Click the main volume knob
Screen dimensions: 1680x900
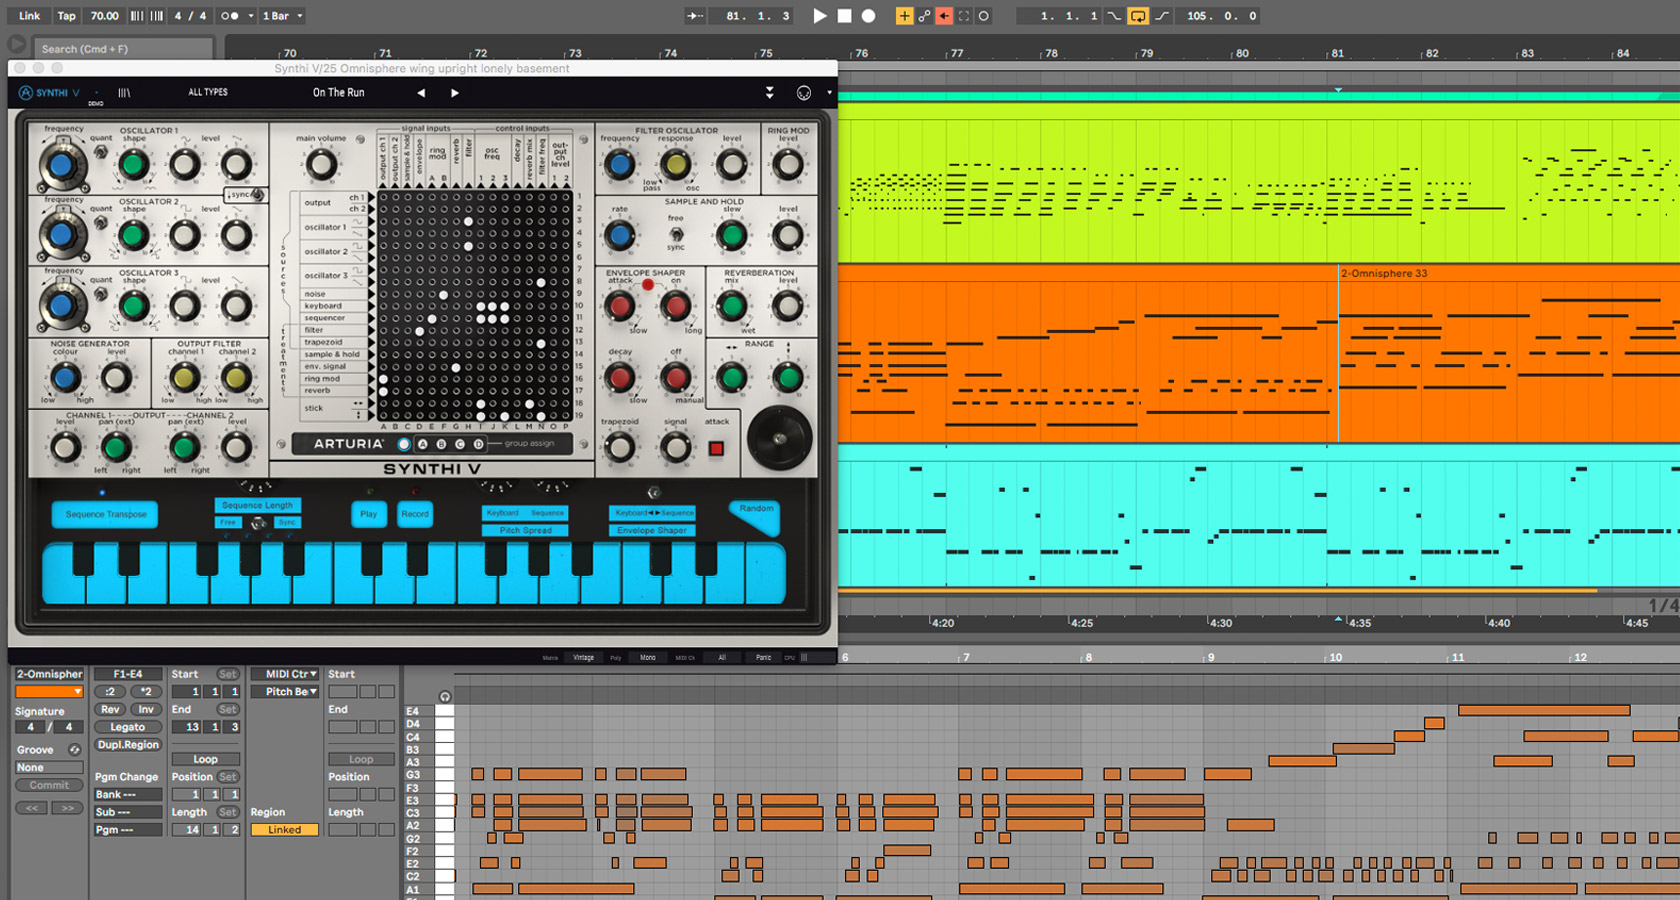[x=321, y=164]
